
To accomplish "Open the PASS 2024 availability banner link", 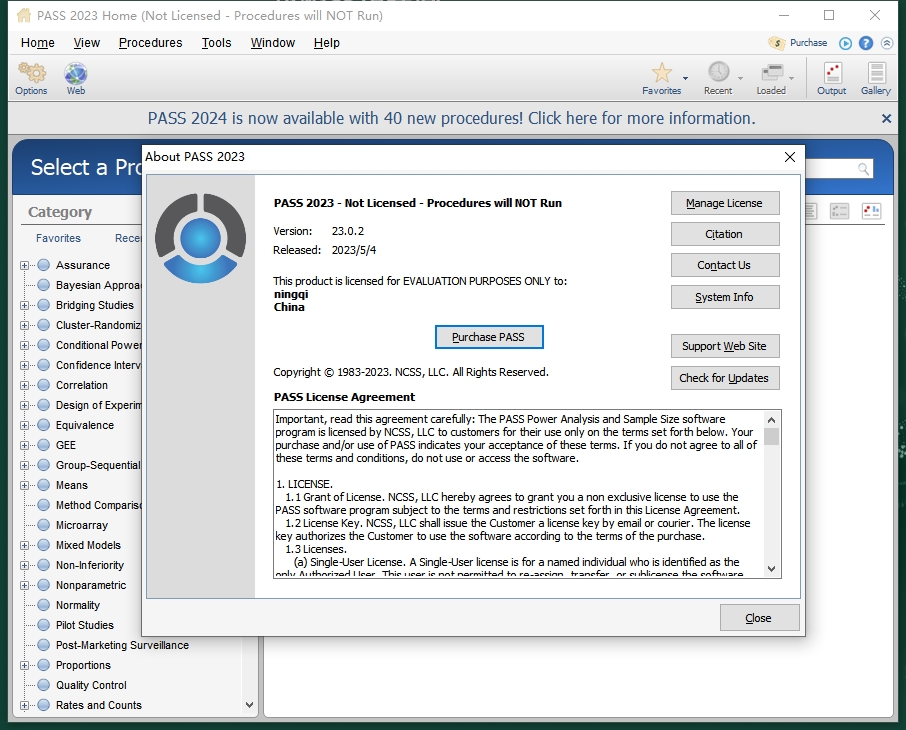I will point(451,118).
